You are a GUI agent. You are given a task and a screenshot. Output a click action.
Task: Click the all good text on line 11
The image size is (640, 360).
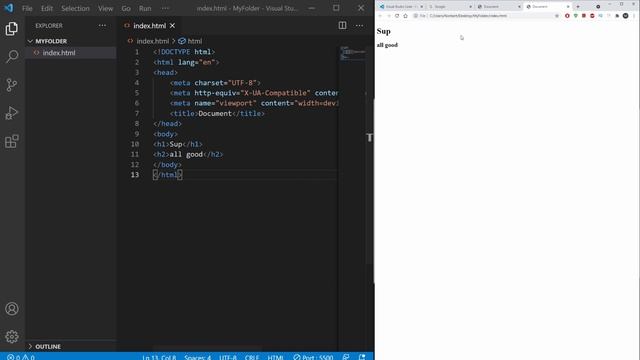186,154
